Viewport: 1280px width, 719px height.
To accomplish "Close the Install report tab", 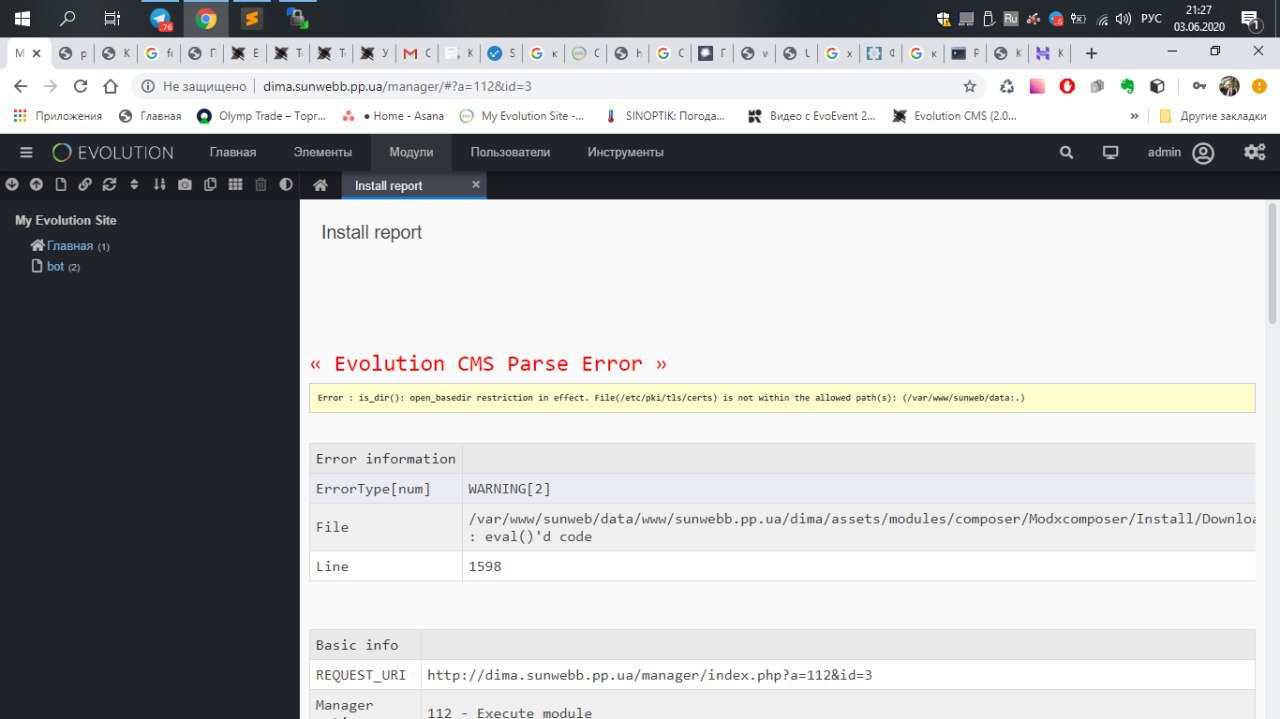I will [x=476, y=184].
